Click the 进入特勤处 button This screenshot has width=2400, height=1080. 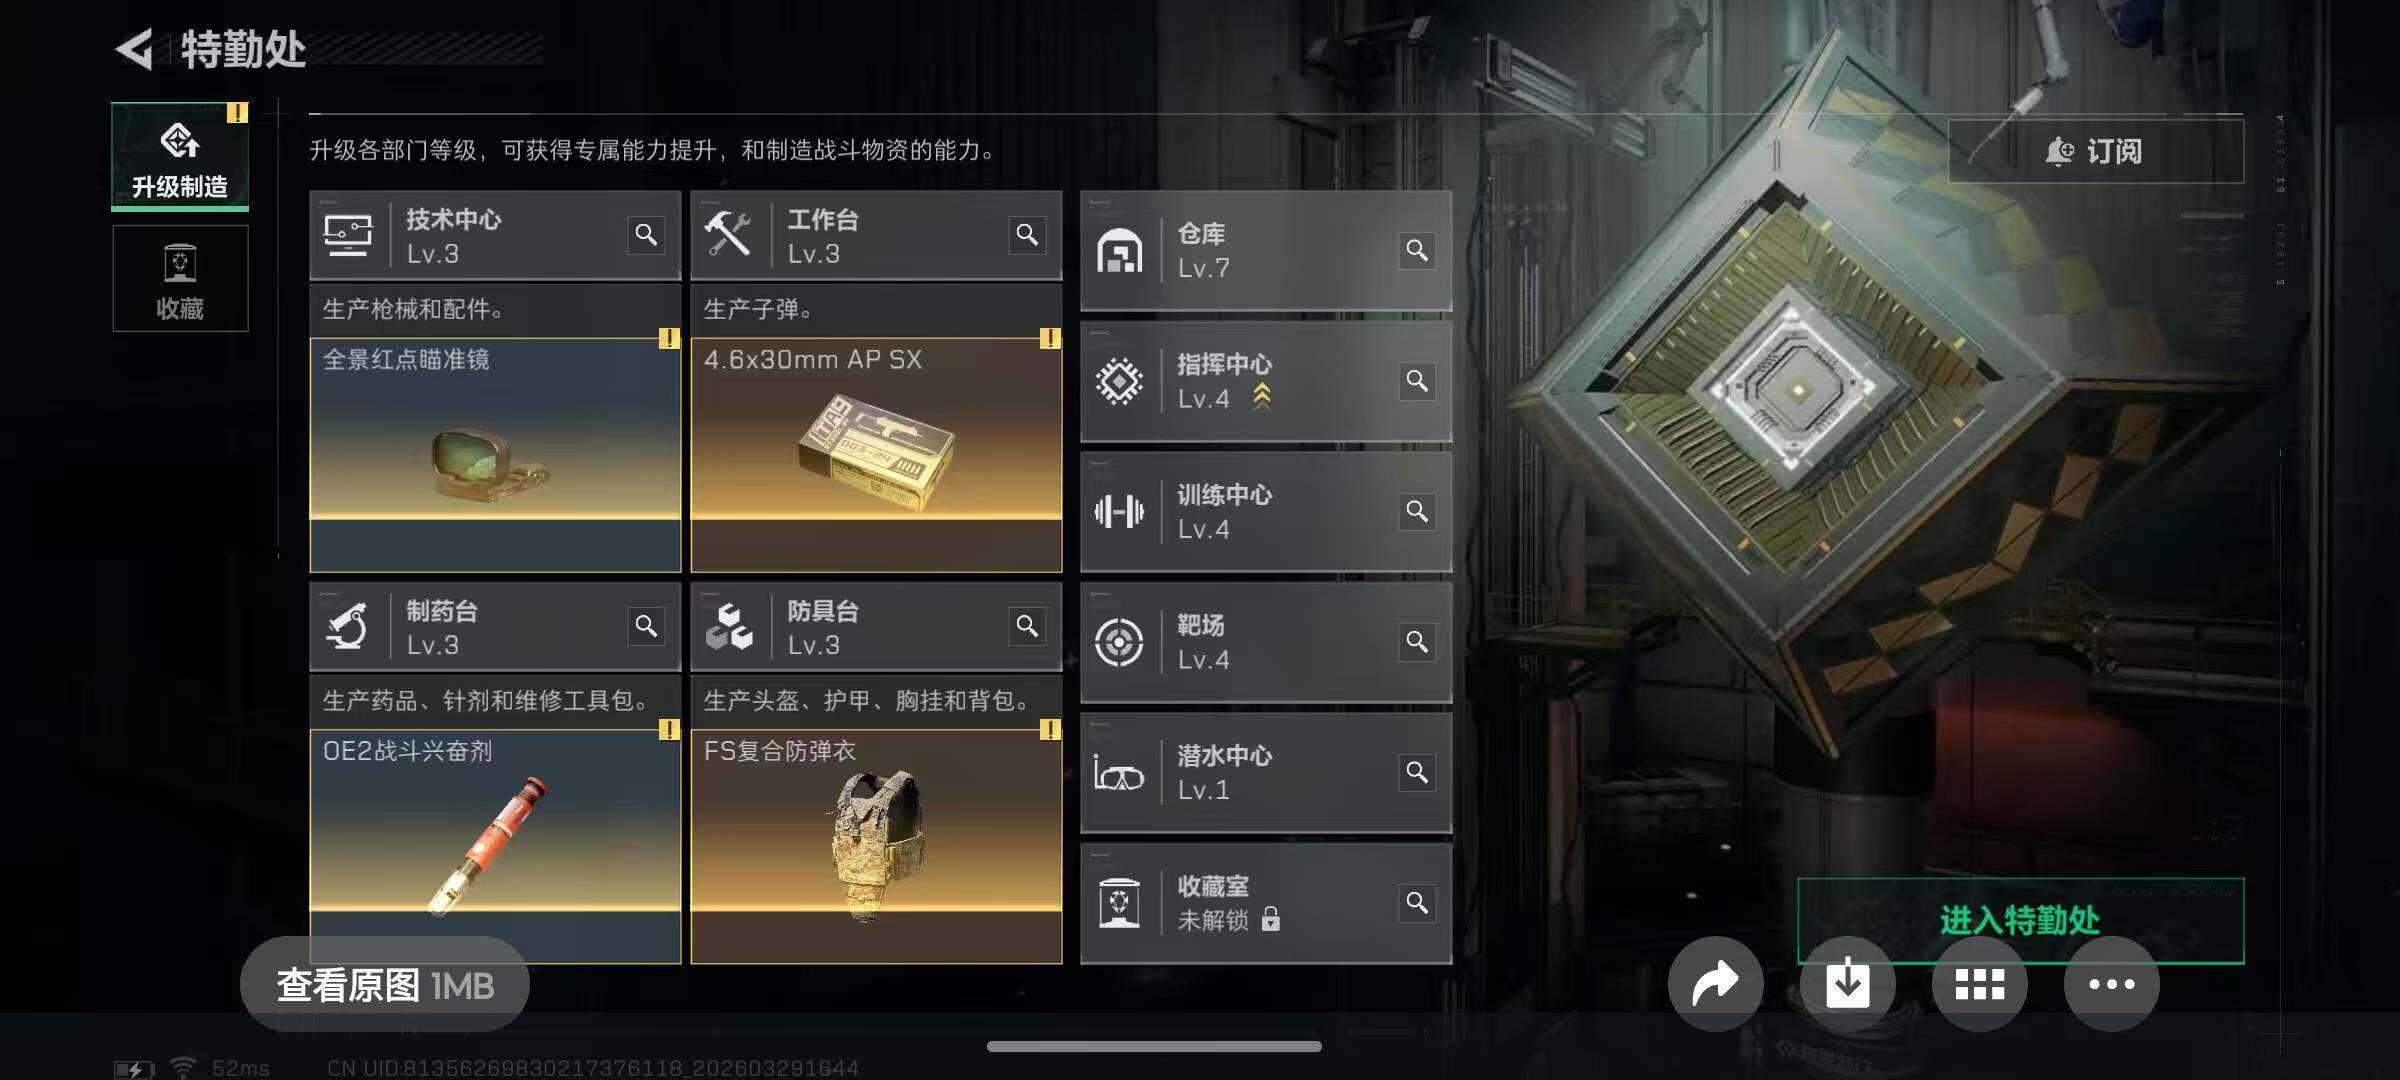2021,920
